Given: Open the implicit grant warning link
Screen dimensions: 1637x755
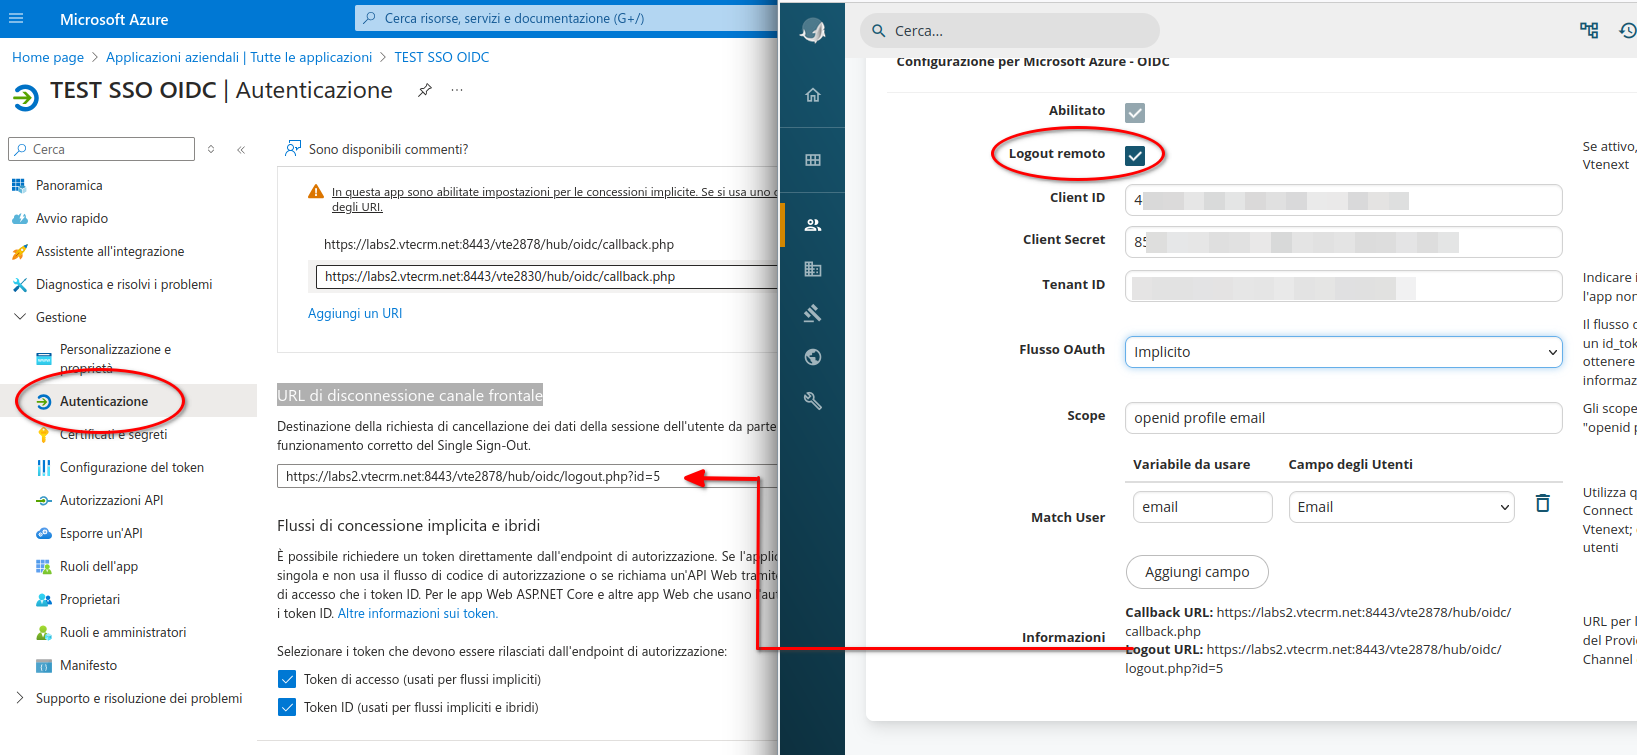Looking at the screenshot, I should tap(554, 199).
